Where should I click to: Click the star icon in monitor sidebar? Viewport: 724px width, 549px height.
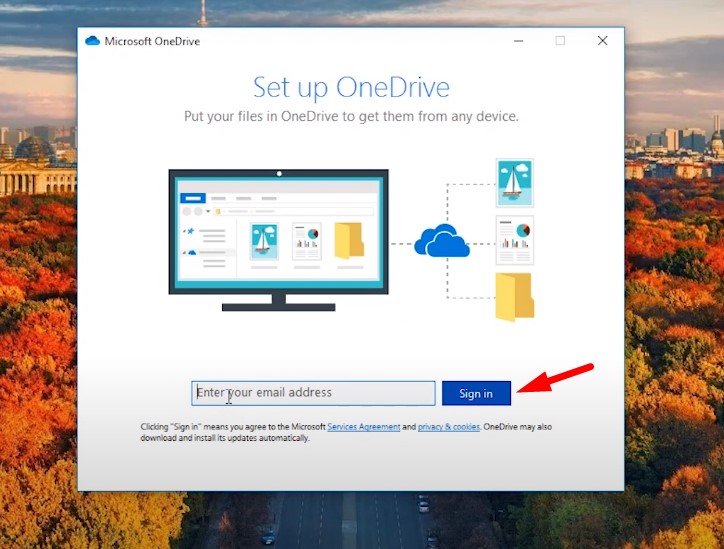[188, 232]
